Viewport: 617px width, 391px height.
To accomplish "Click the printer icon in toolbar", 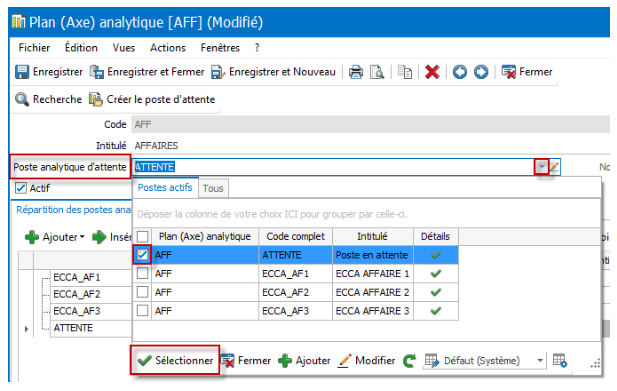I will pos(356,72).
